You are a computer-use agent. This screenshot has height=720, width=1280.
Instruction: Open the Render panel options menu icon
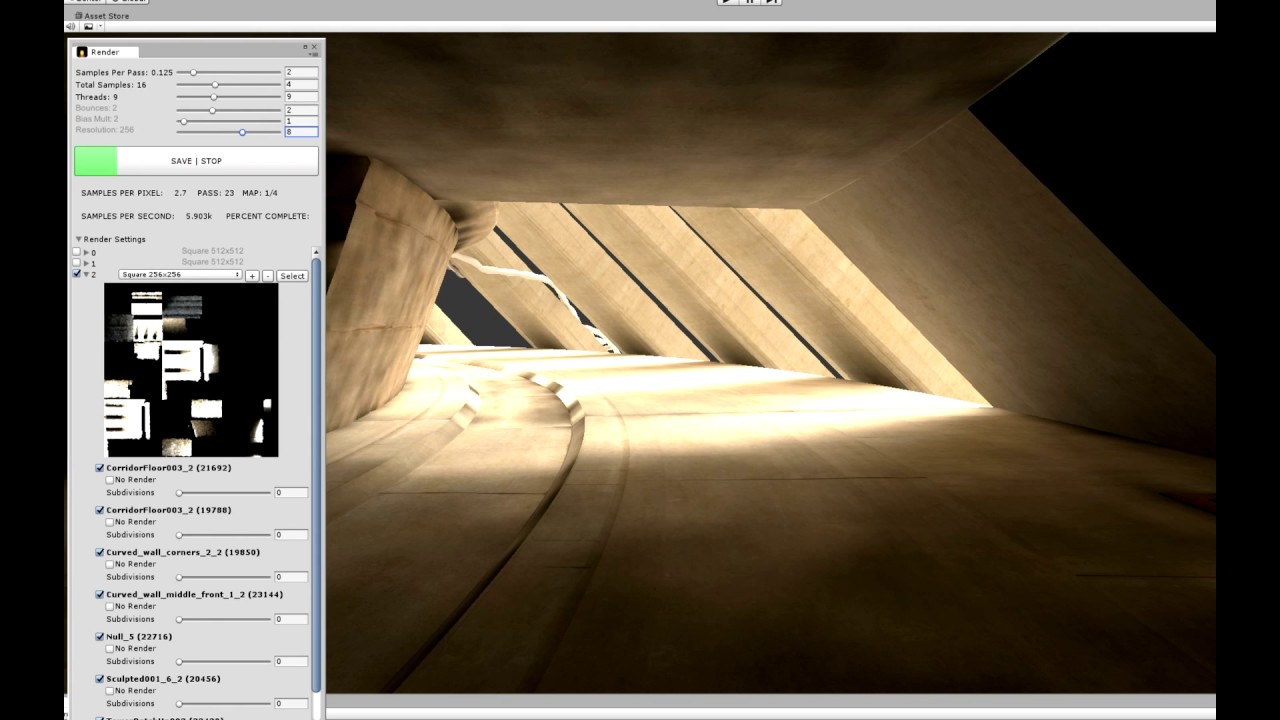click(x=314, y=54)
